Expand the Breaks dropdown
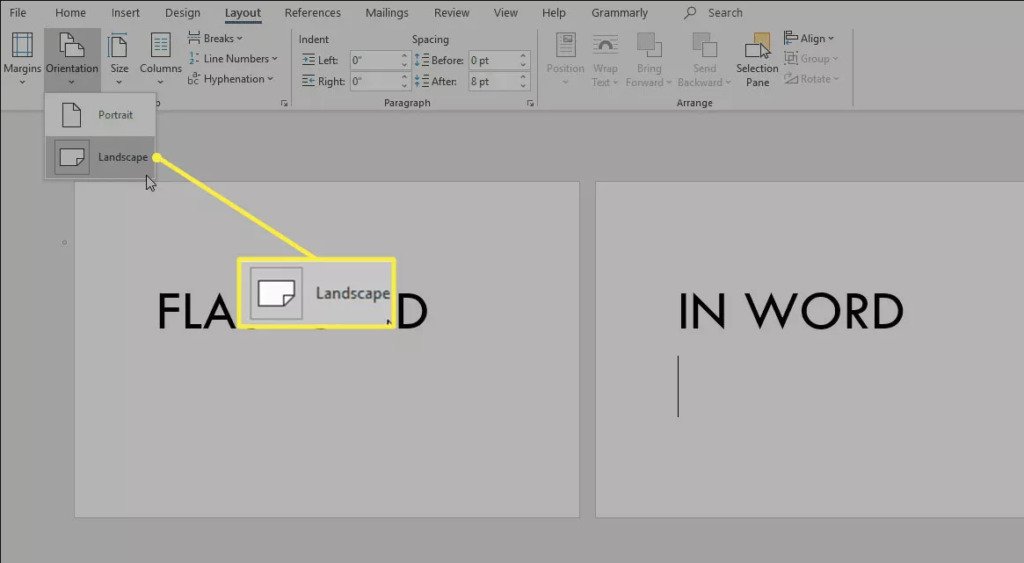This screenshot has height=563, width=1024. pyautogui.click(x=215, y=39)
